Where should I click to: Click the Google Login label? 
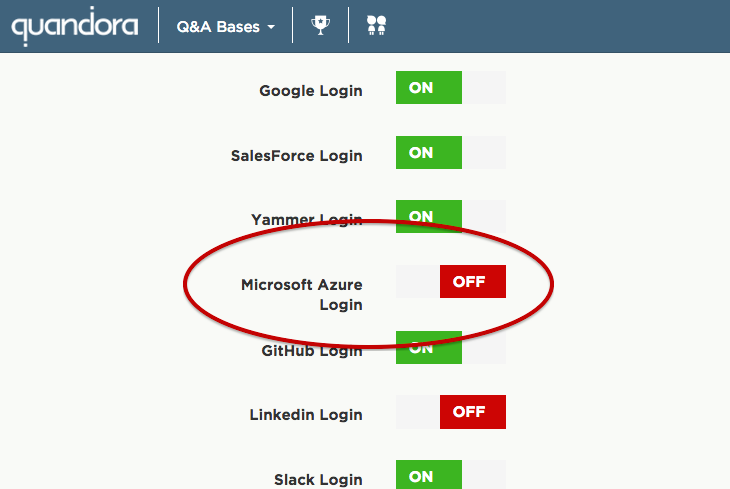pyautogui.click(x=311, y=91)
